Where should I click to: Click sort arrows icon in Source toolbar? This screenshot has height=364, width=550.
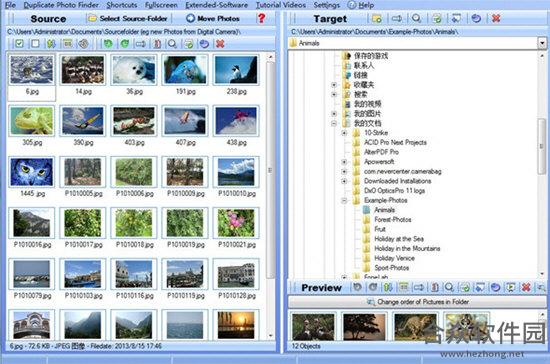(51, 44)
